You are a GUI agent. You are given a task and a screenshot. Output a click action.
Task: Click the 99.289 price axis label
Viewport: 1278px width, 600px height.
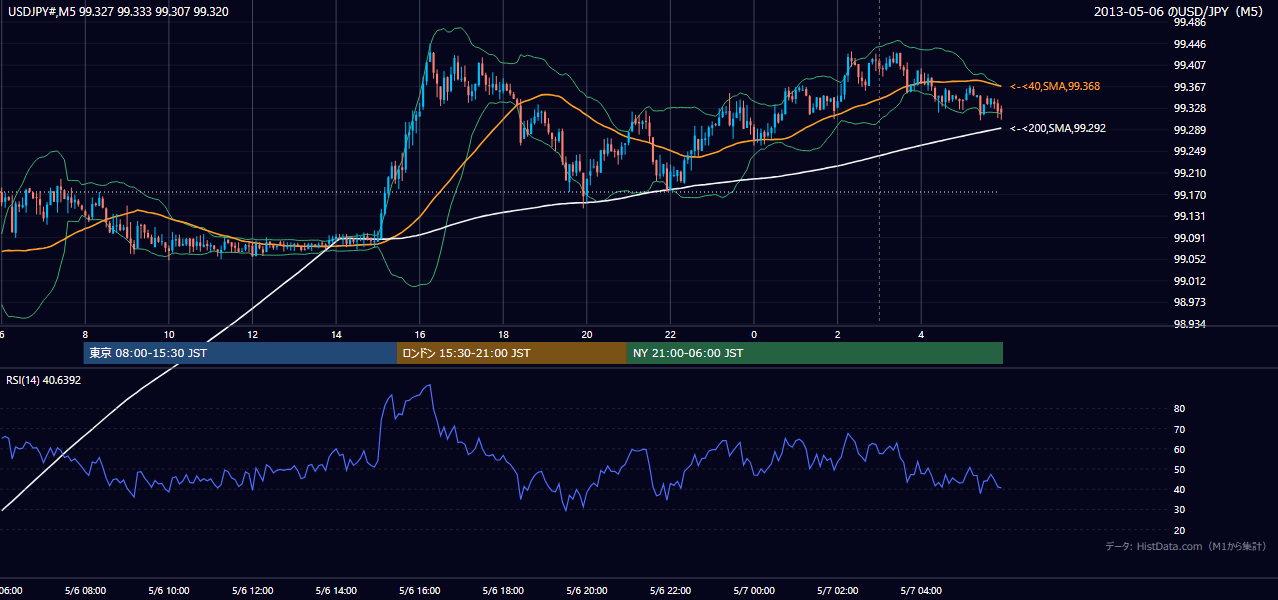(1189, 130)
